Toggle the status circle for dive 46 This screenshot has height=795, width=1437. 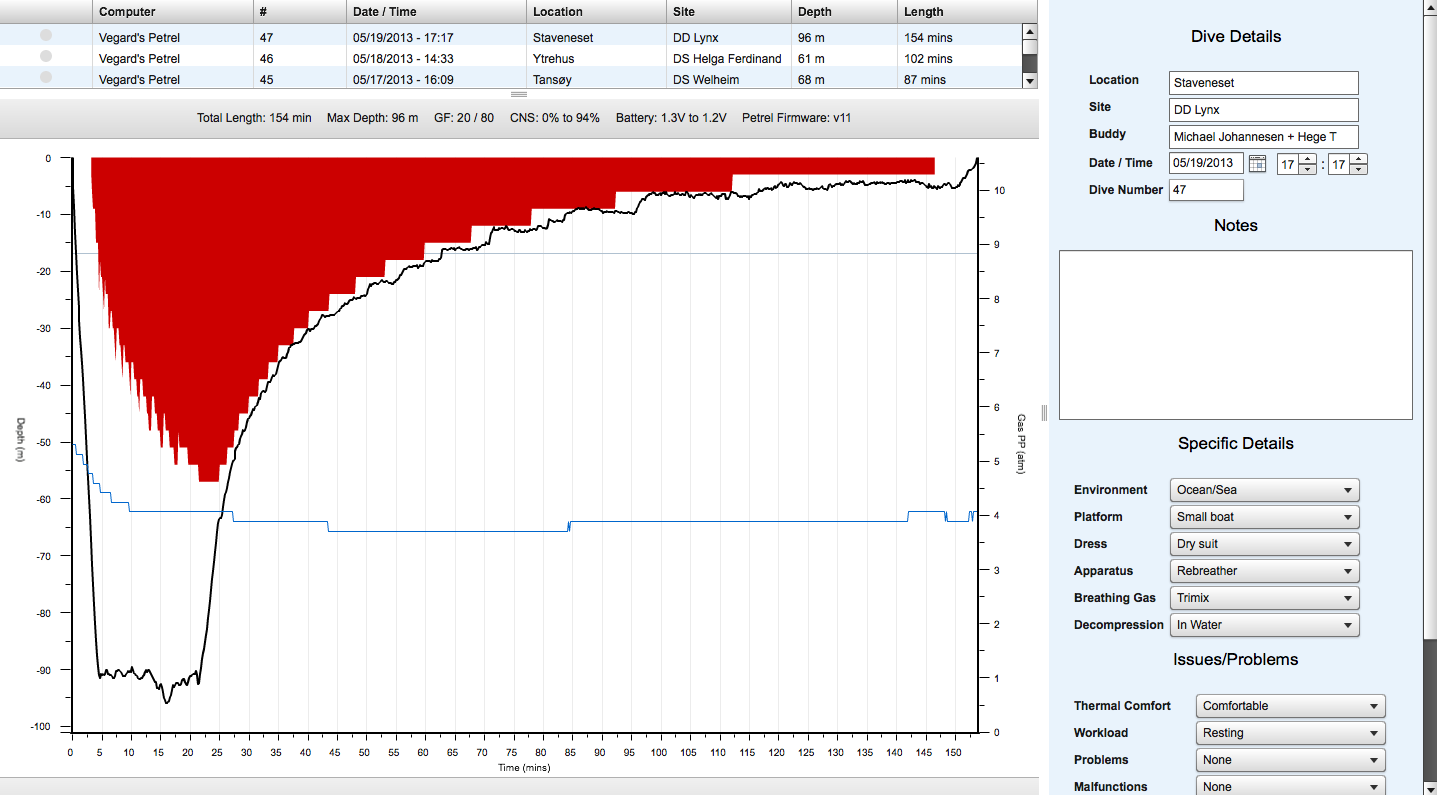[x=46, y=57]
